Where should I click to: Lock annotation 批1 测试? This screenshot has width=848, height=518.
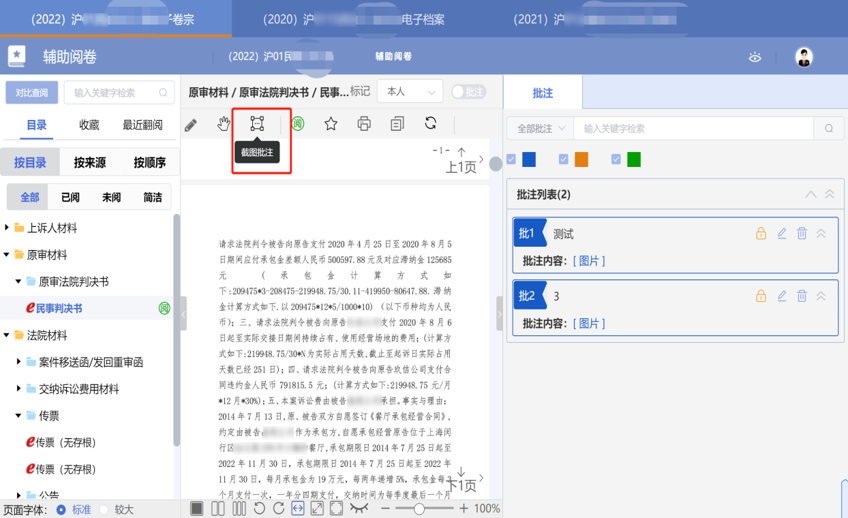tap(761, 234)
